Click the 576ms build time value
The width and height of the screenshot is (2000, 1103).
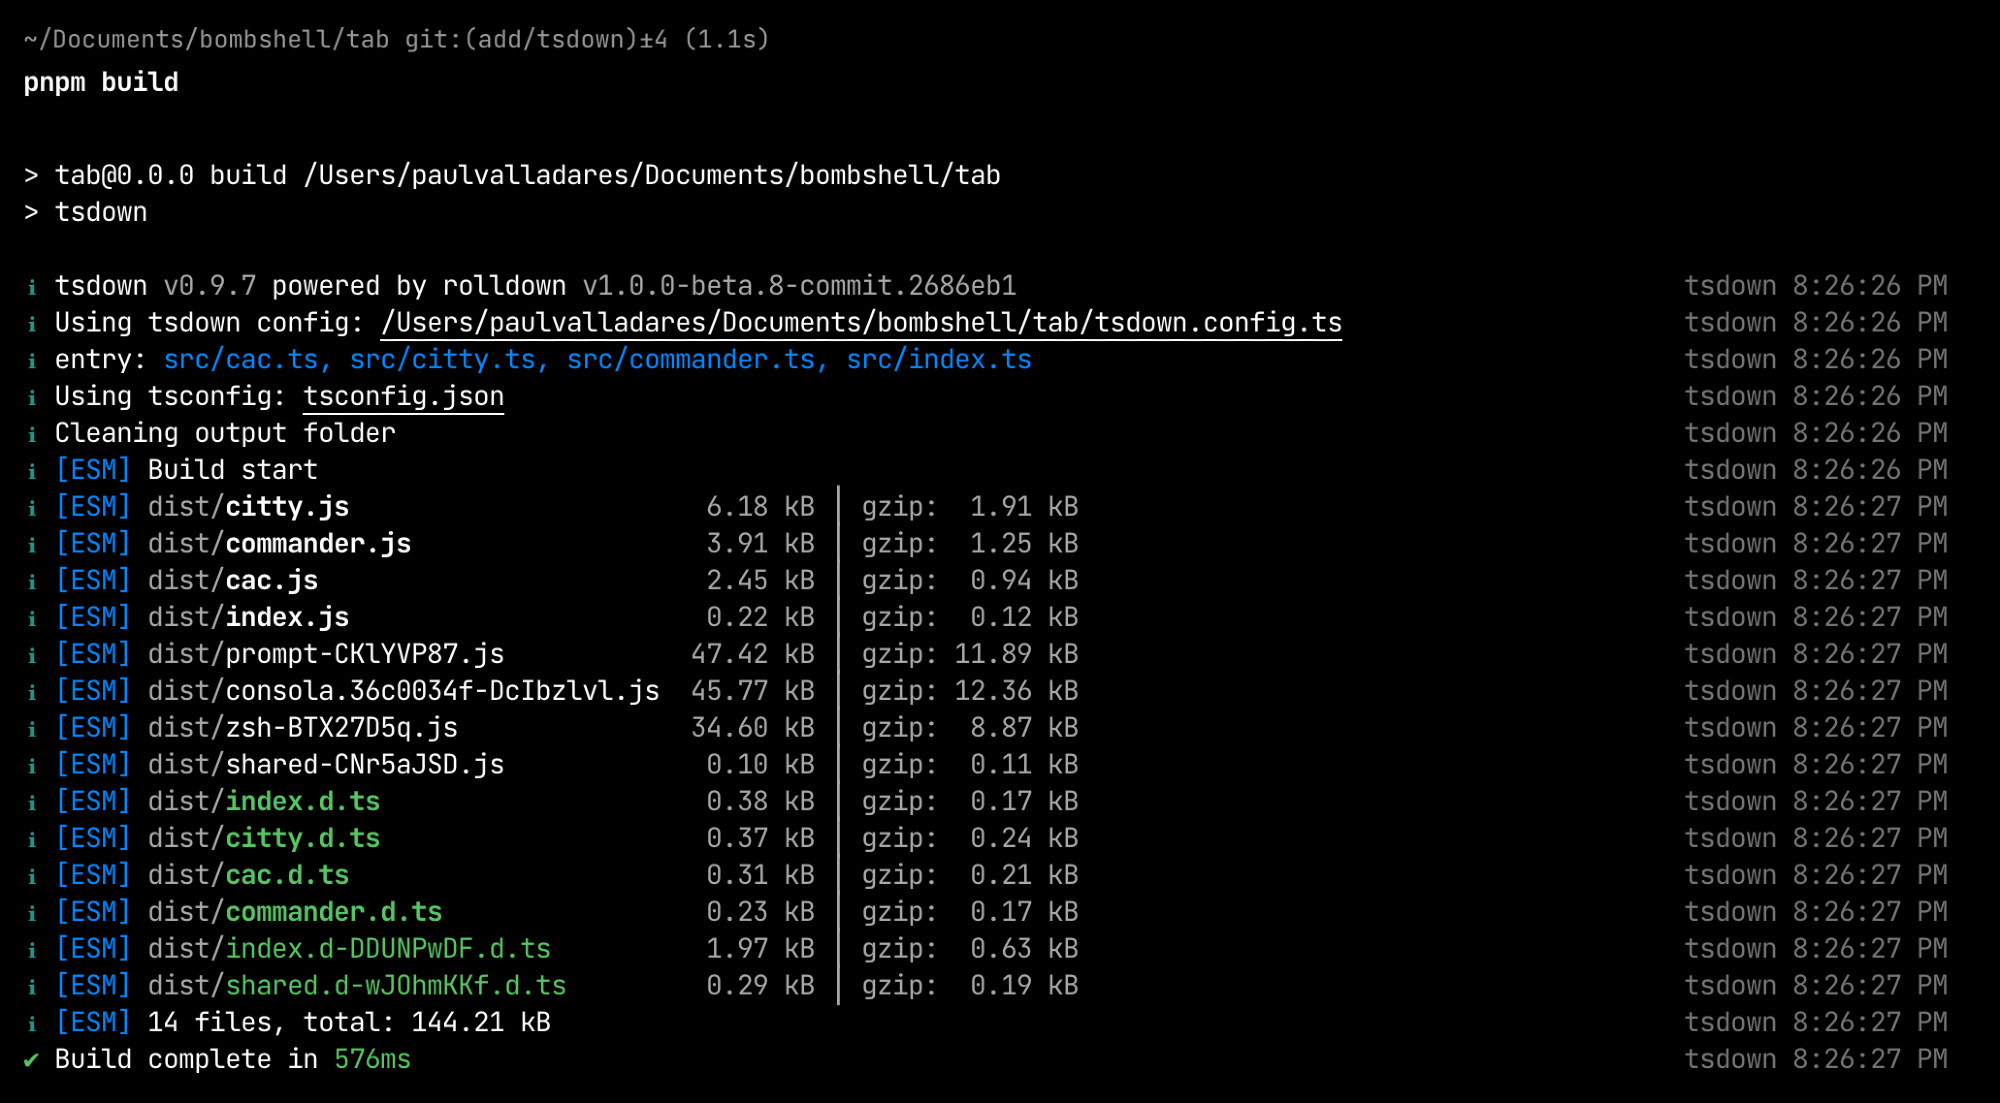[x=373, y=1060]
